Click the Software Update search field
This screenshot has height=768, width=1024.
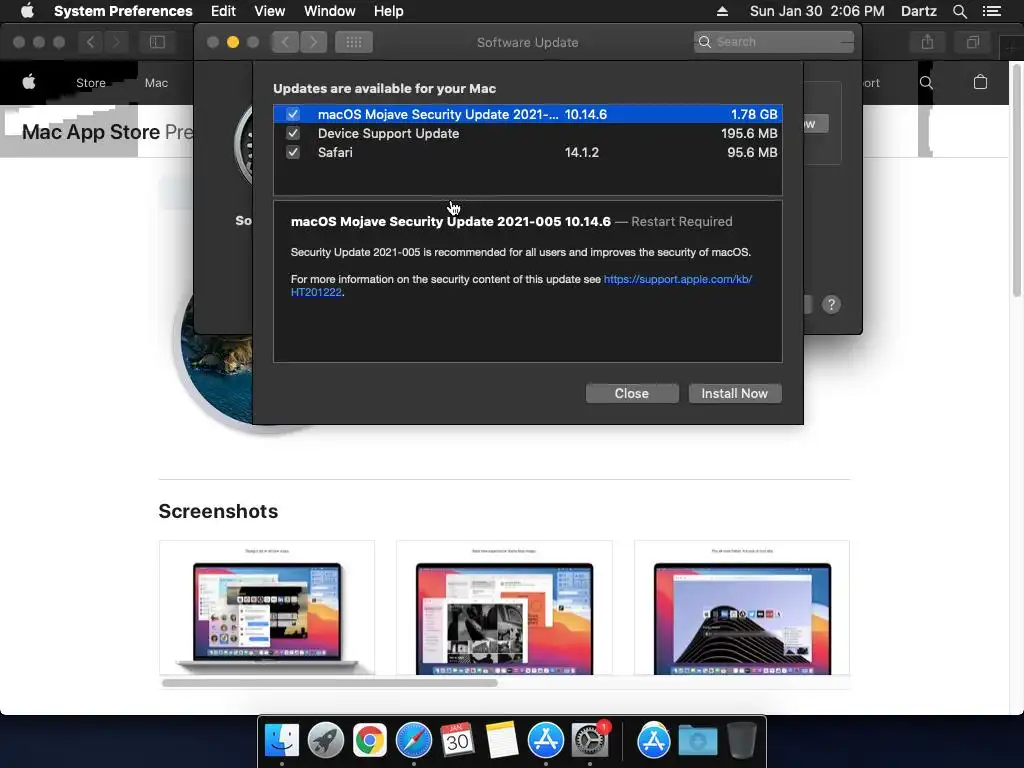coord(774,42)
